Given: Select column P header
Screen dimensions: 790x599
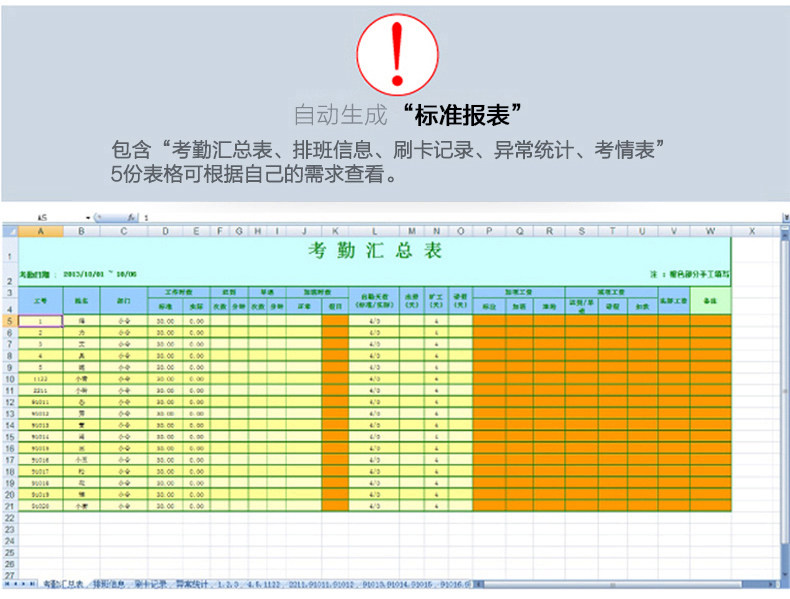Looking at the screenshot, I should pyautogui.click(x=489, y=231).
